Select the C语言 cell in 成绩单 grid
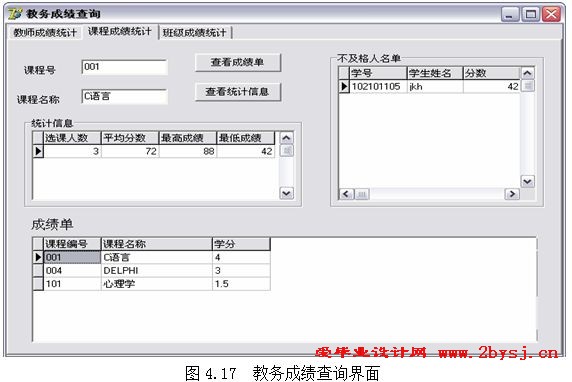The width and height of the screenshot is (572, 382). click(x=156, y=257)
